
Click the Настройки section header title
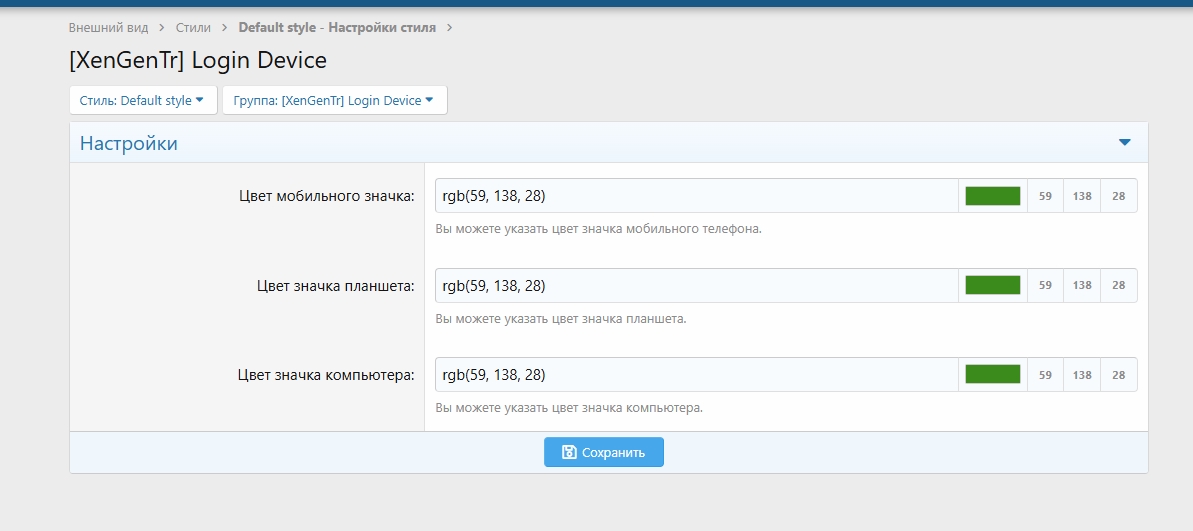tap(129, 143)
